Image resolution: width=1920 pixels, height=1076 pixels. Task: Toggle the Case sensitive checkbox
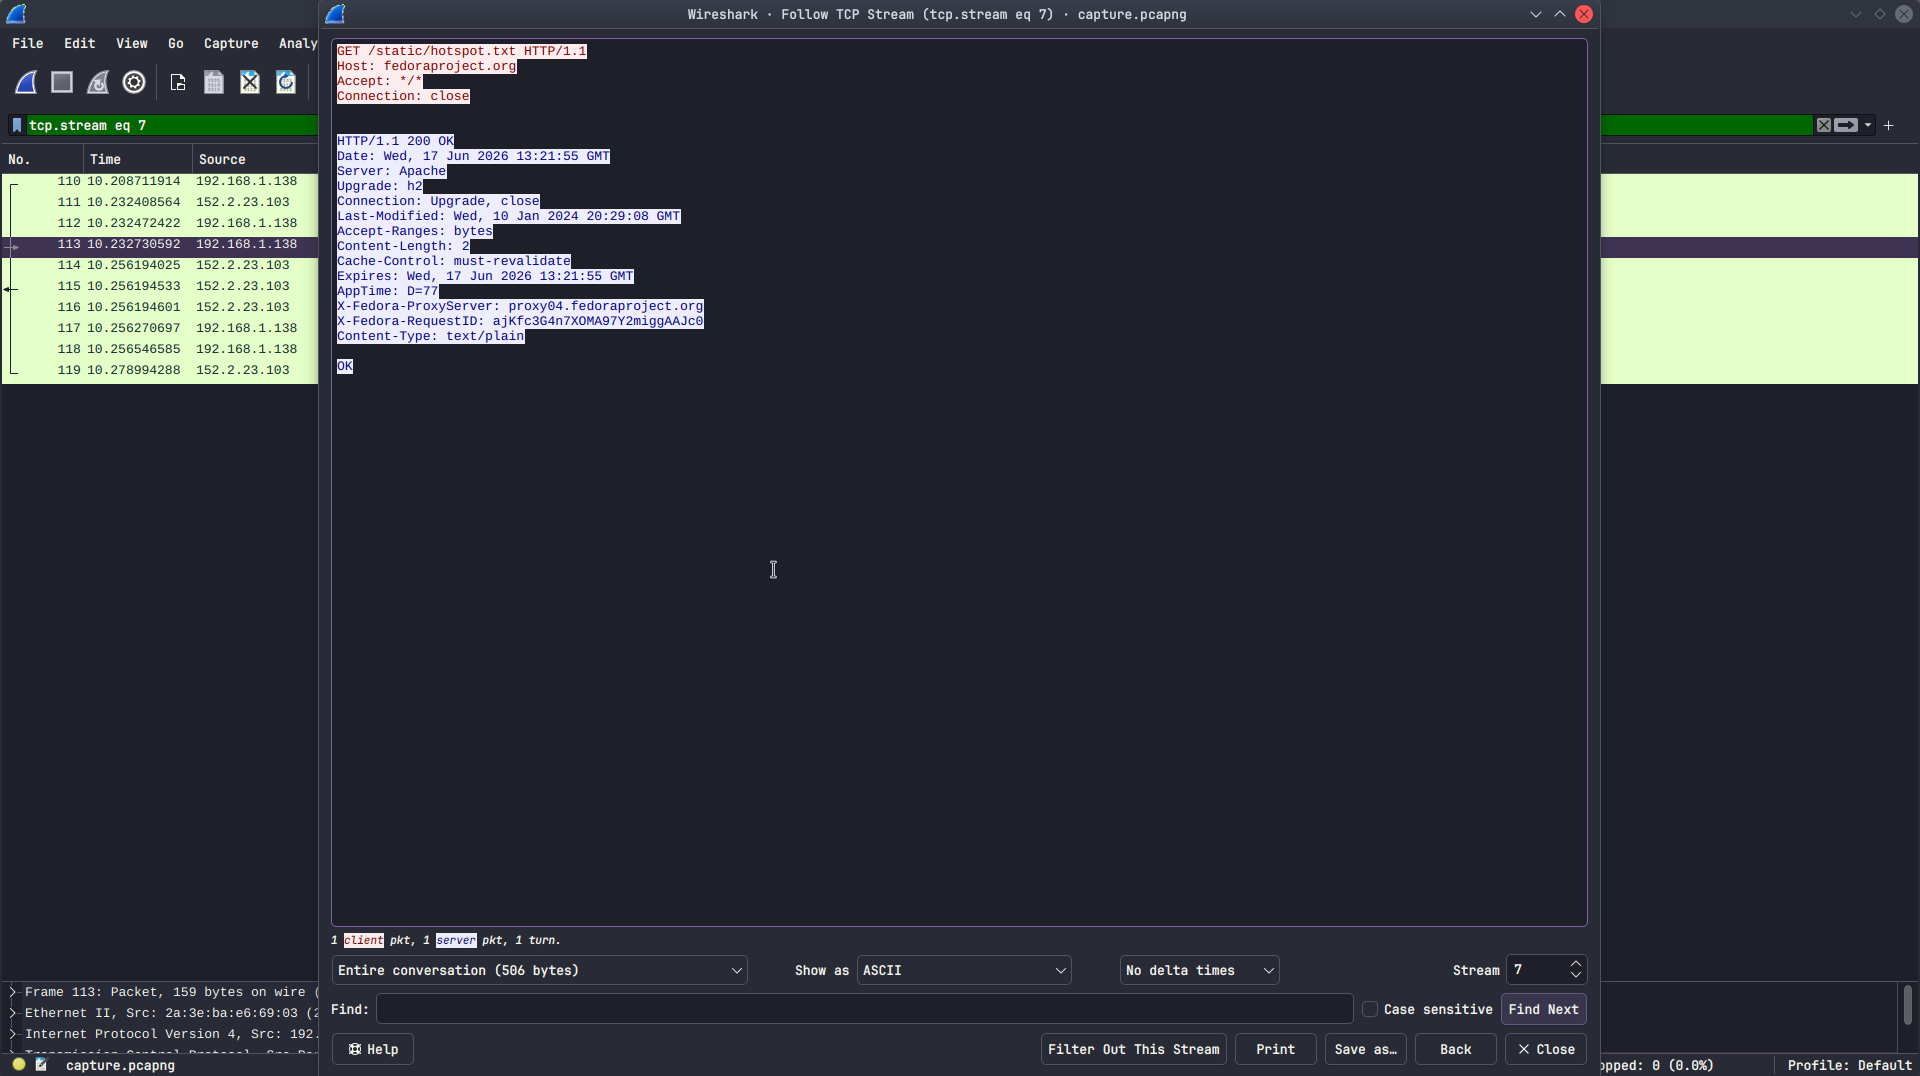tap(1370, 1010)
